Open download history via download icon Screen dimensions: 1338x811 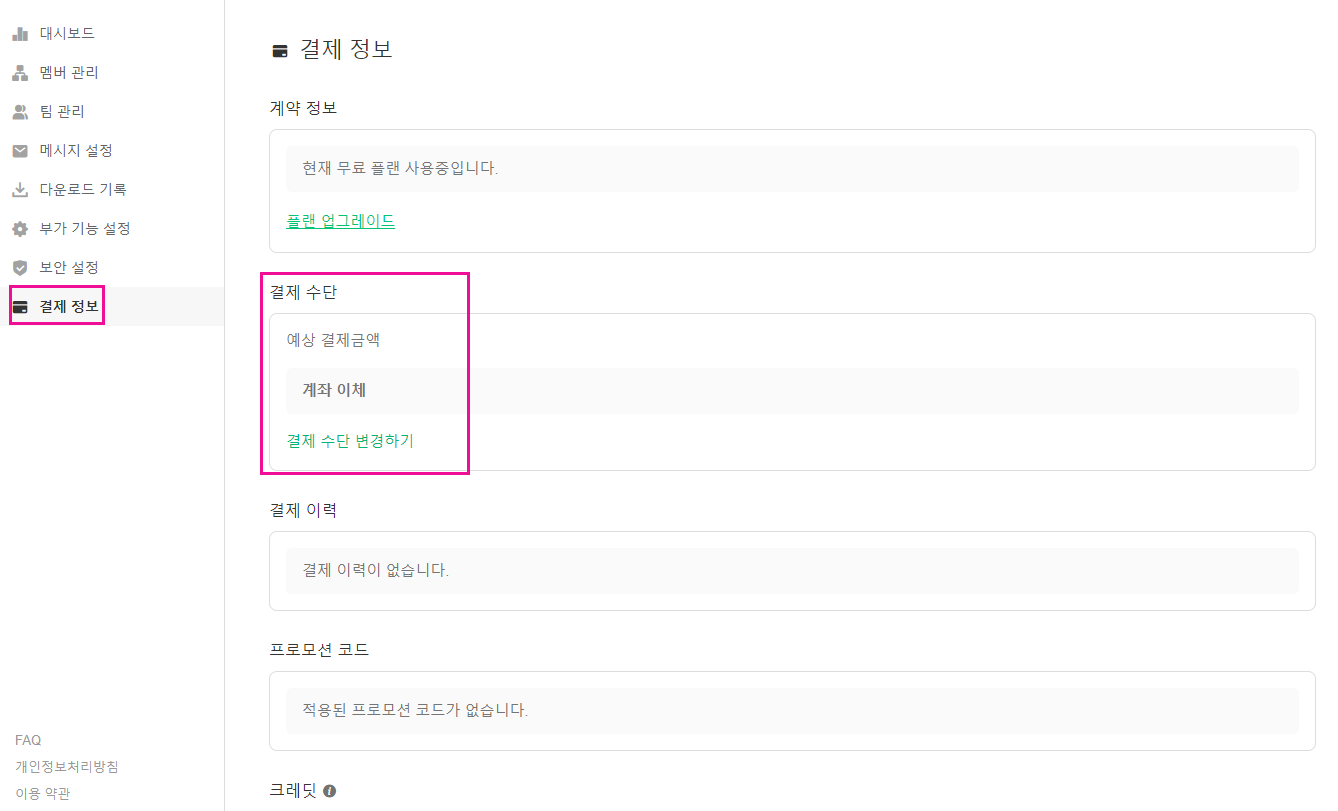click(x=20, y=190)
